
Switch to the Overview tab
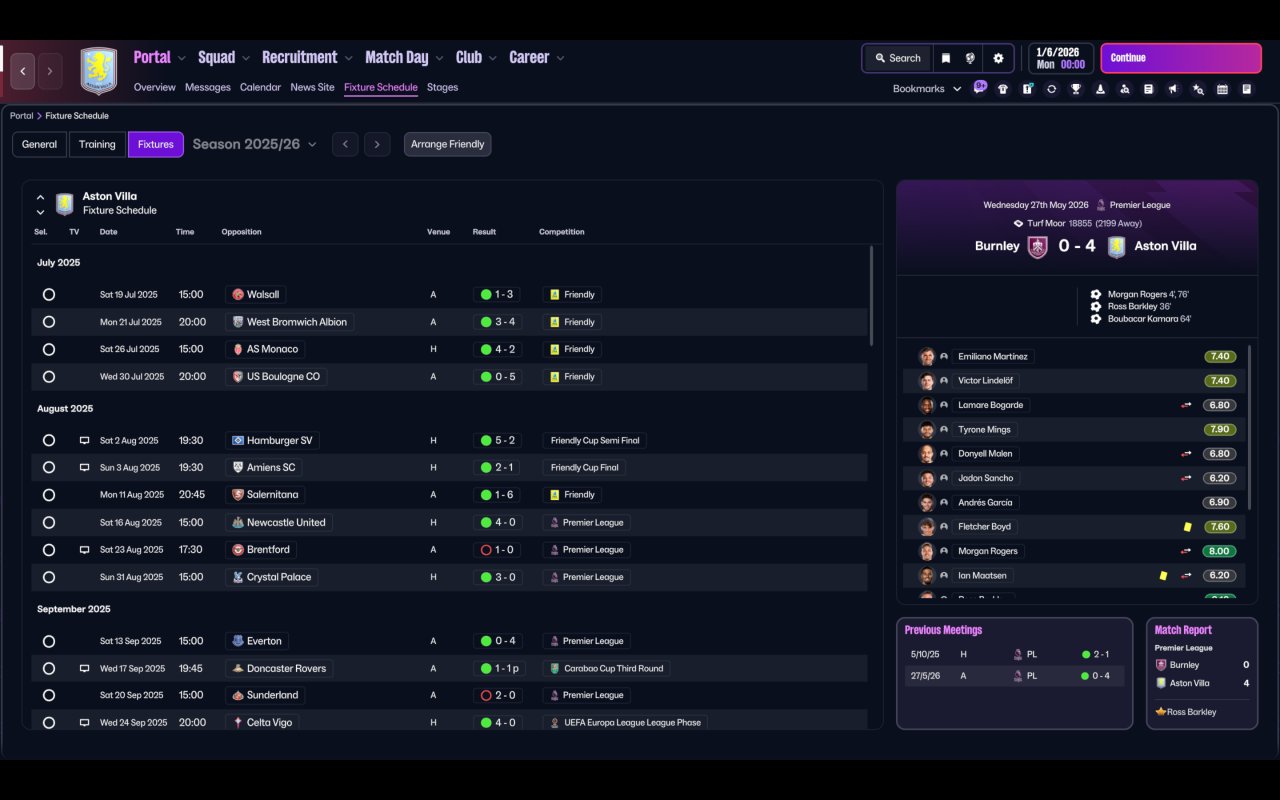tap(155, 87)
